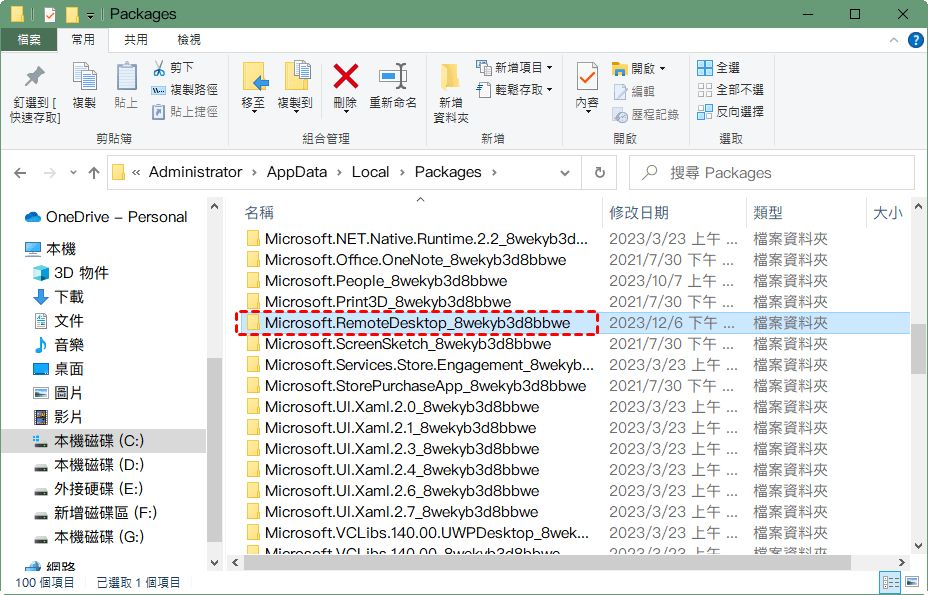Click the Search Packages field

pos(772,173)
